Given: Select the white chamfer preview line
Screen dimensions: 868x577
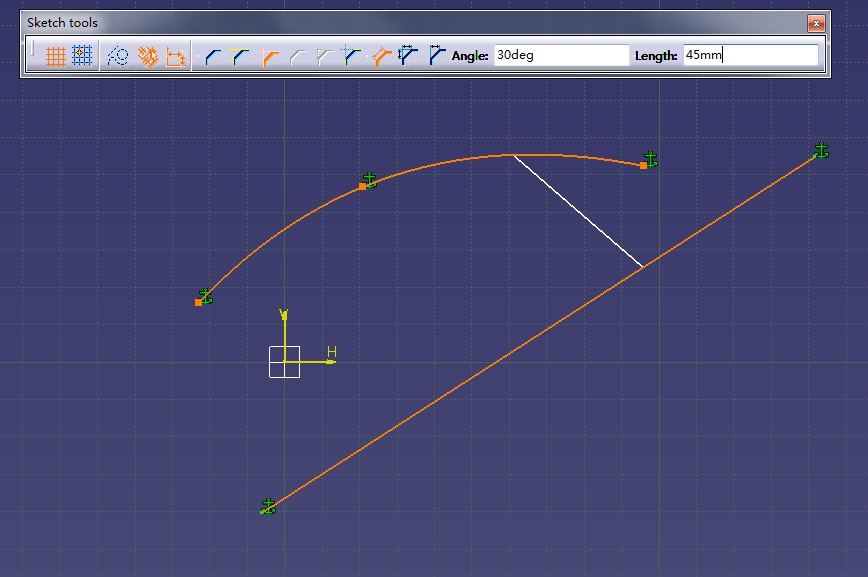Looking at the screenshot, I should pyautogui.click(x=578, y=211).
